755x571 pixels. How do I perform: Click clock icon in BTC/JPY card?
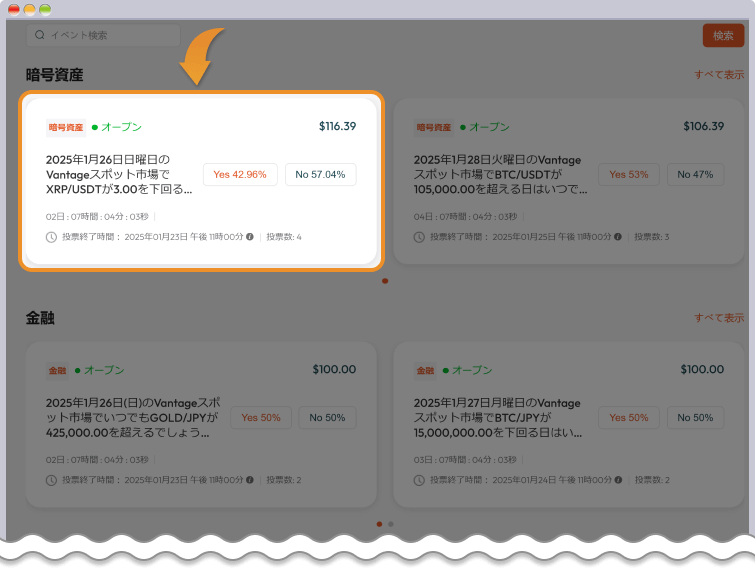[419, 480]
